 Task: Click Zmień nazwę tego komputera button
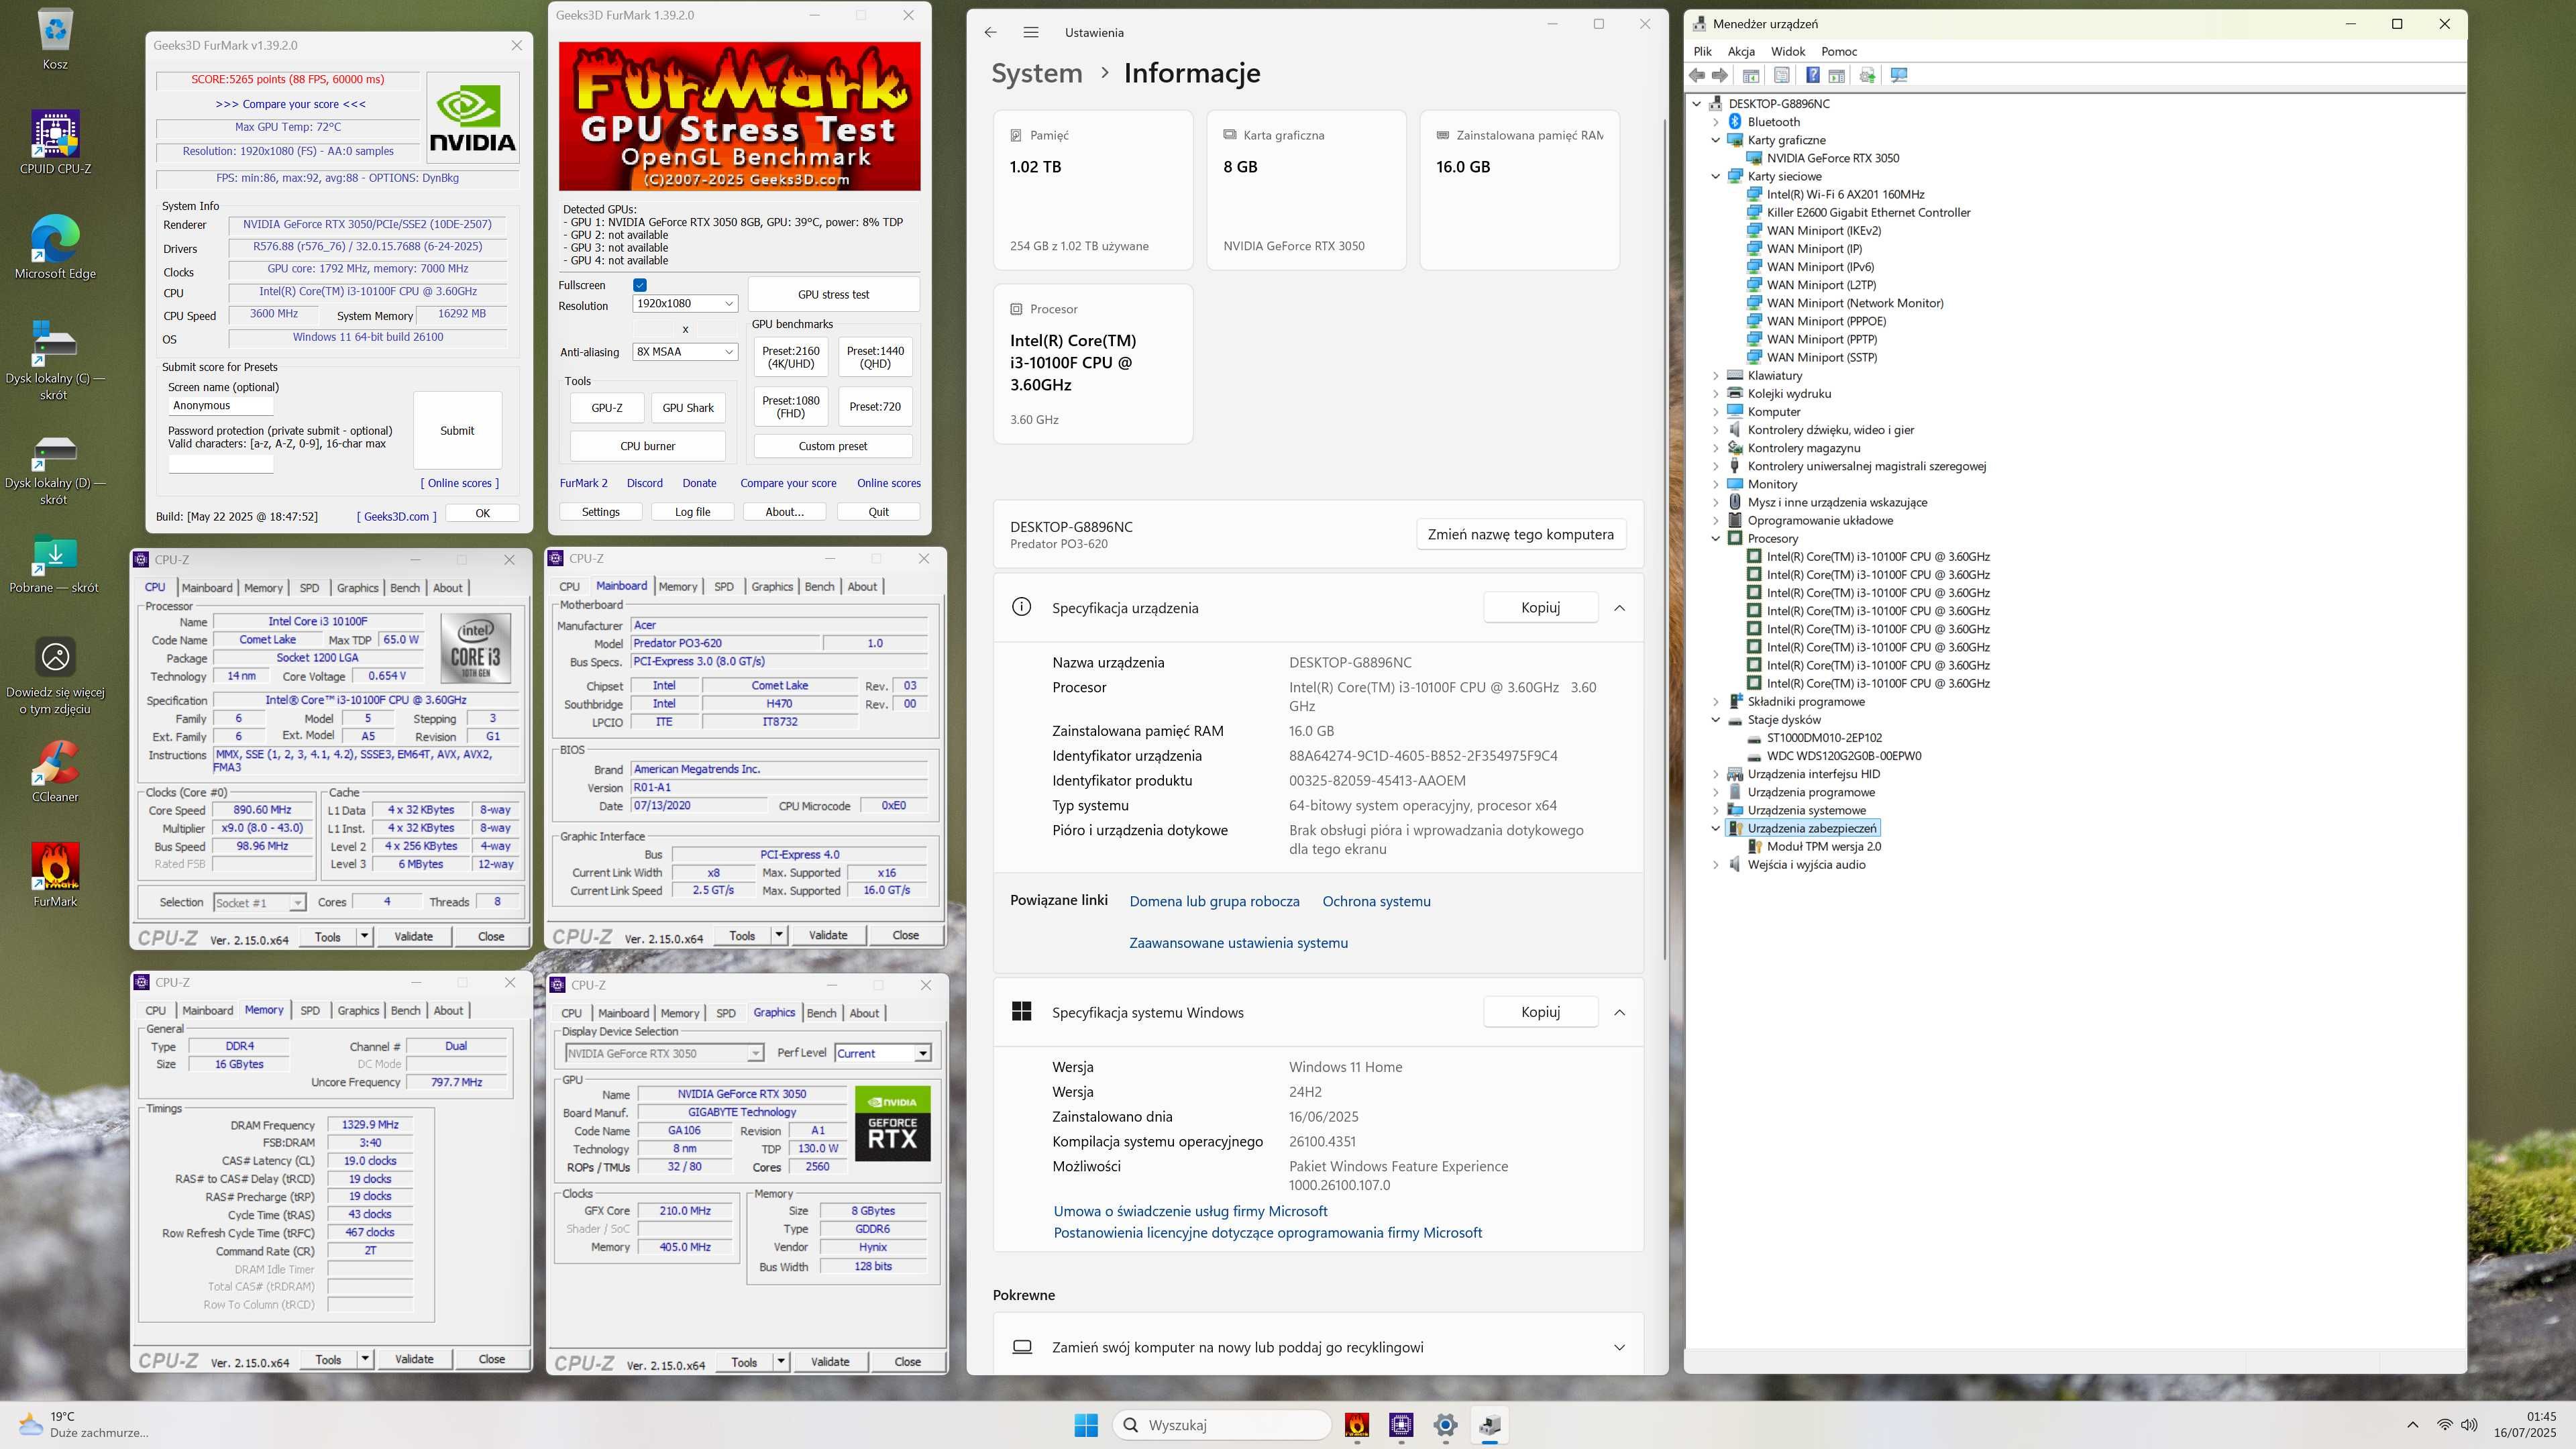pos(1520,534)
